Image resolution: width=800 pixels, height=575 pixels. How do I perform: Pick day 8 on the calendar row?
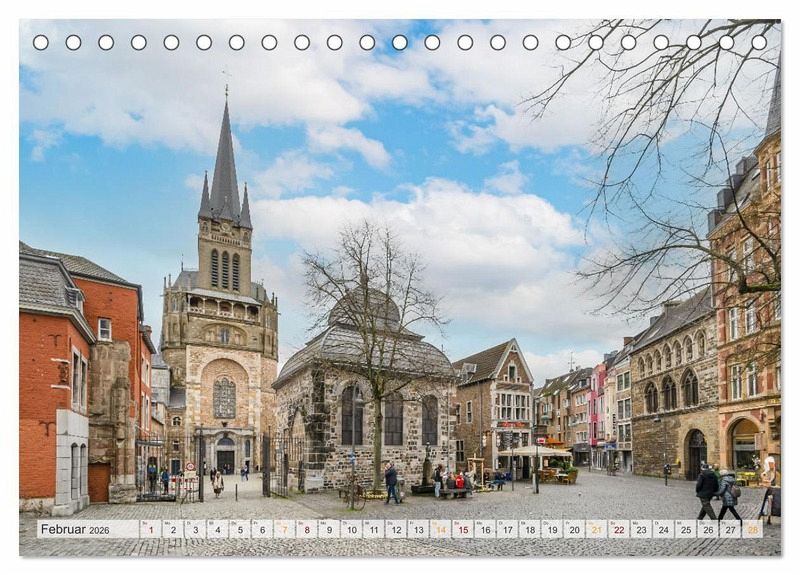click(306, 529)
